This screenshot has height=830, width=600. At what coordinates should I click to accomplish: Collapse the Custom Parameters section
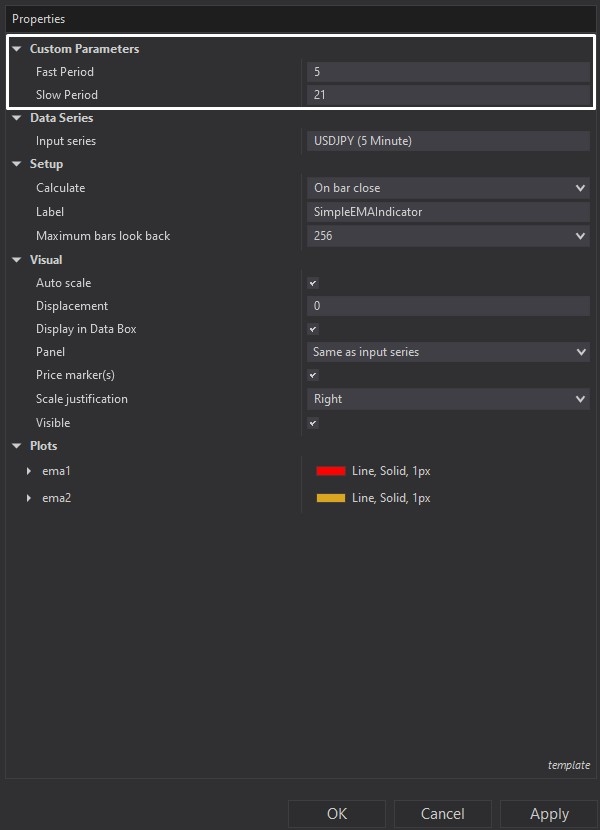[16, 48]
